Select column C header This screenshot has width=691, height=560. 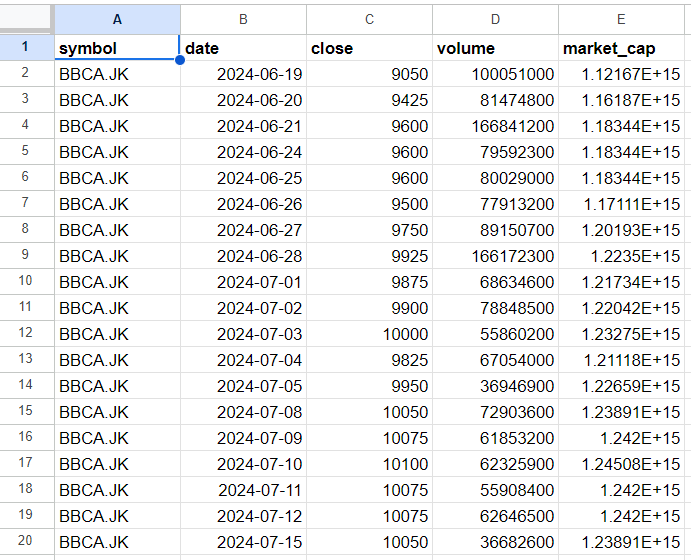tap(369, 19)
